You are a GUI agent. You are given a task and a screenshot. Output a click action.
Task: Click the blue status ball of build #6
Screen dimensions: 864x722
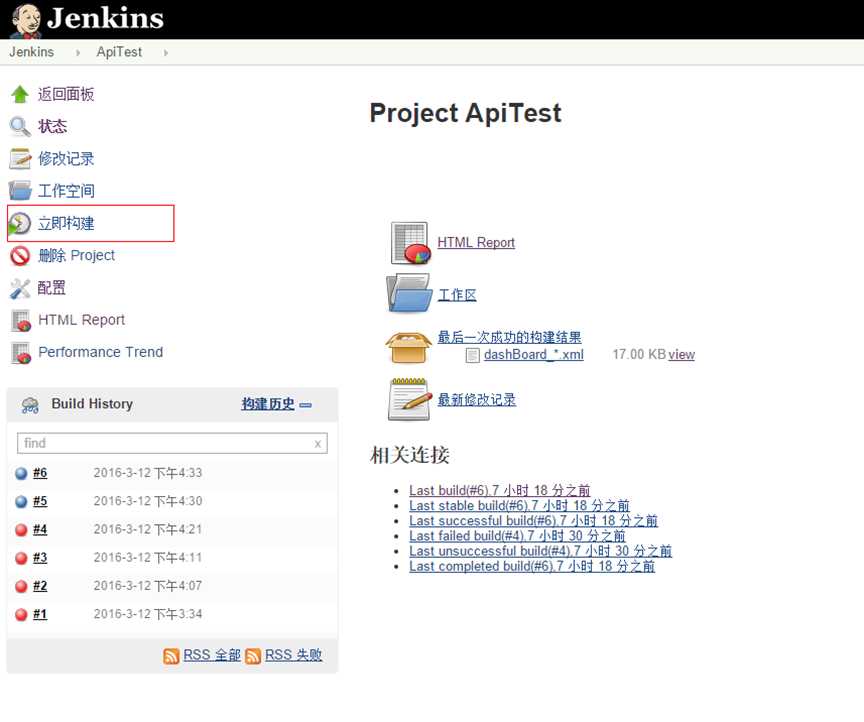pyautogui.click(x=21, y=473)
